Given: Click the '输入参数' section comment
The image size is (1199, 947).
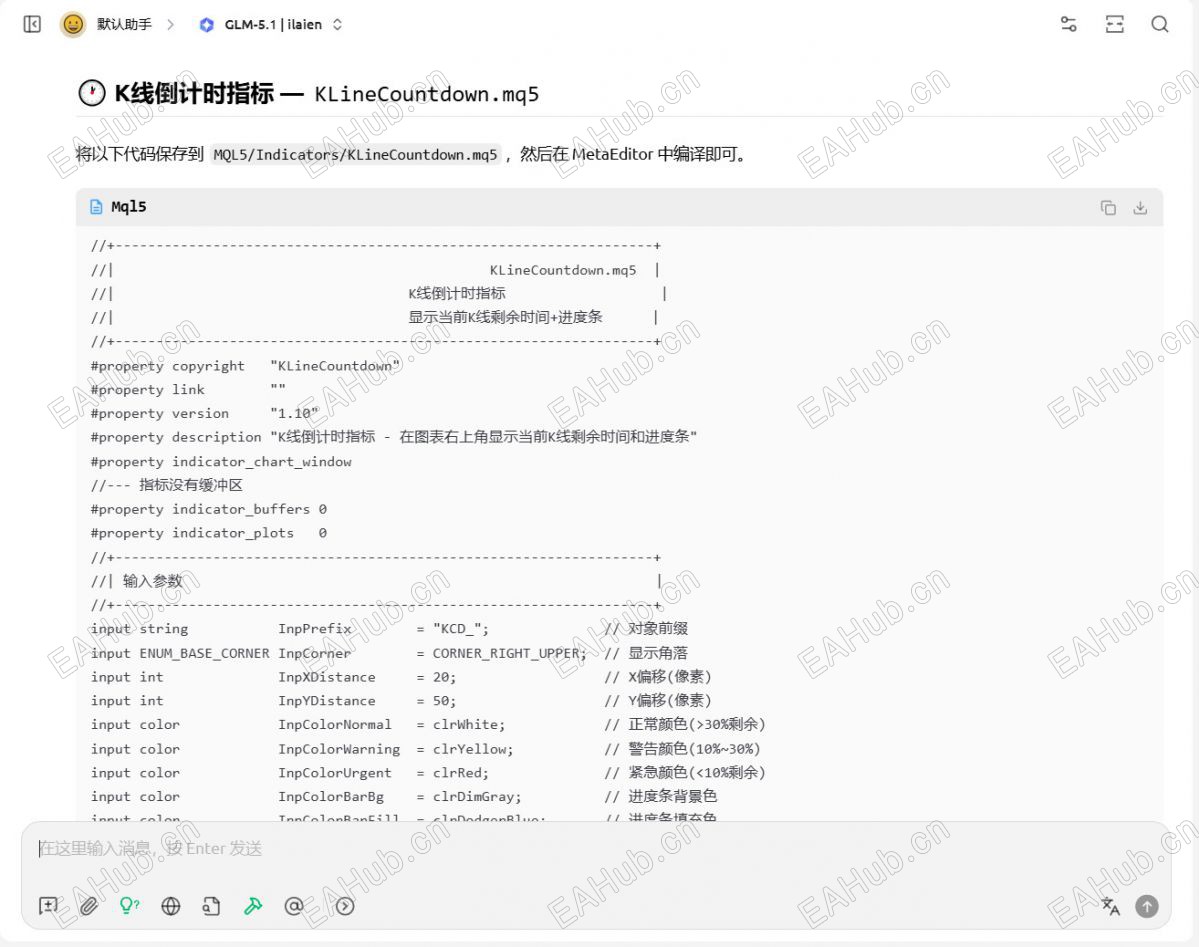Looking at the screenshot, I should tap(153, 581).
